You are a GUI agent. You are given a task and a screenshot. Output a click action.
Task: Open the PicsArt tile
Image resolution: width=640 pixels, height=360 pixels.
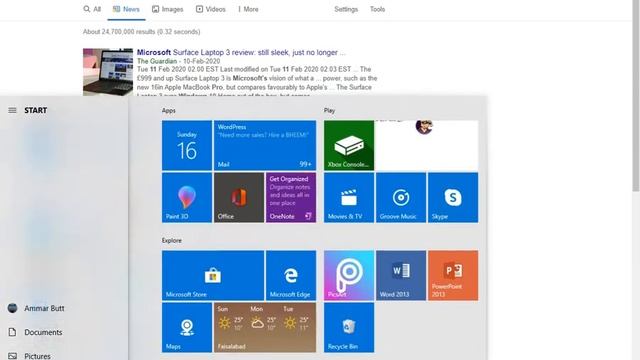349,276
